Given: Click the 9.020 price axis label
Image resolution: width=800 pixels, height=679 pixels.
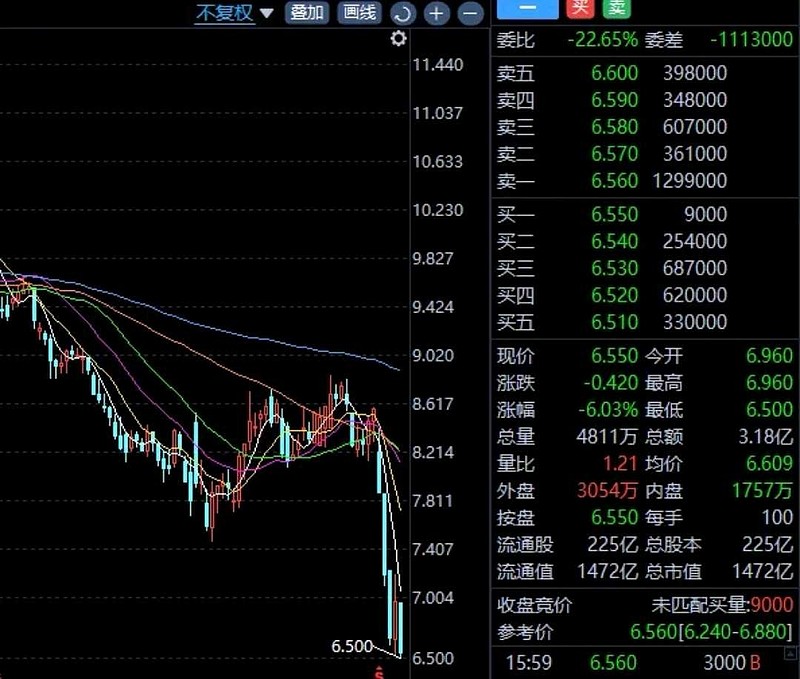Looking at the screenshot, I should 433,356.
